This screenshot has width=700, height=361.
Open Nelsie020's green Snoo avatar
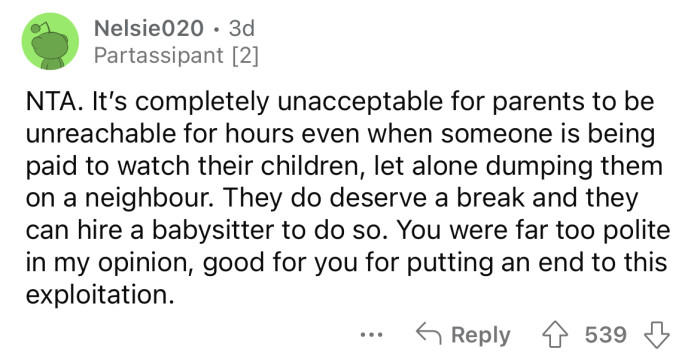(x=50, y=41)
